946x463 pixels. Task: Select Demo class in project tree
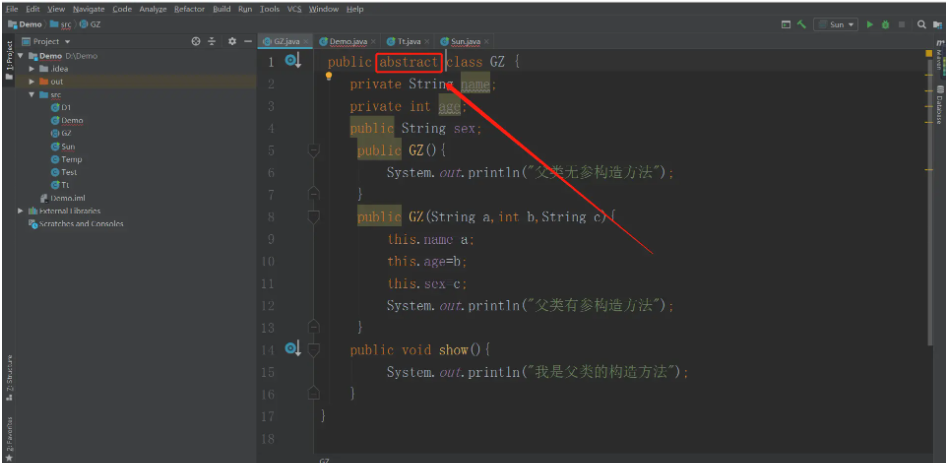point(67,120)
